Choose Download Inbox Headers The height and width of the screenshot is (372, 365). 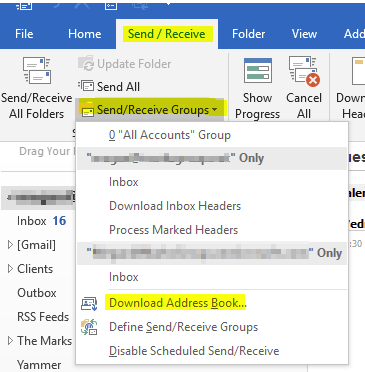click(212, 206)
